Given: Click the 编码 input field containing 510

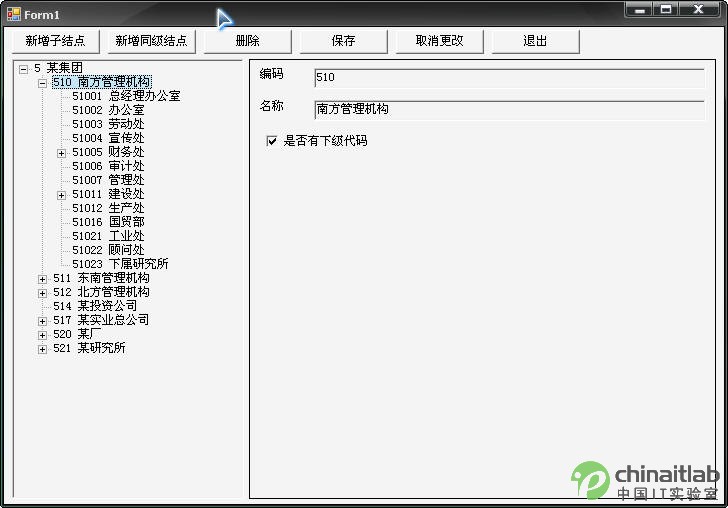Looking at the screenshot, I should [509, 78].
